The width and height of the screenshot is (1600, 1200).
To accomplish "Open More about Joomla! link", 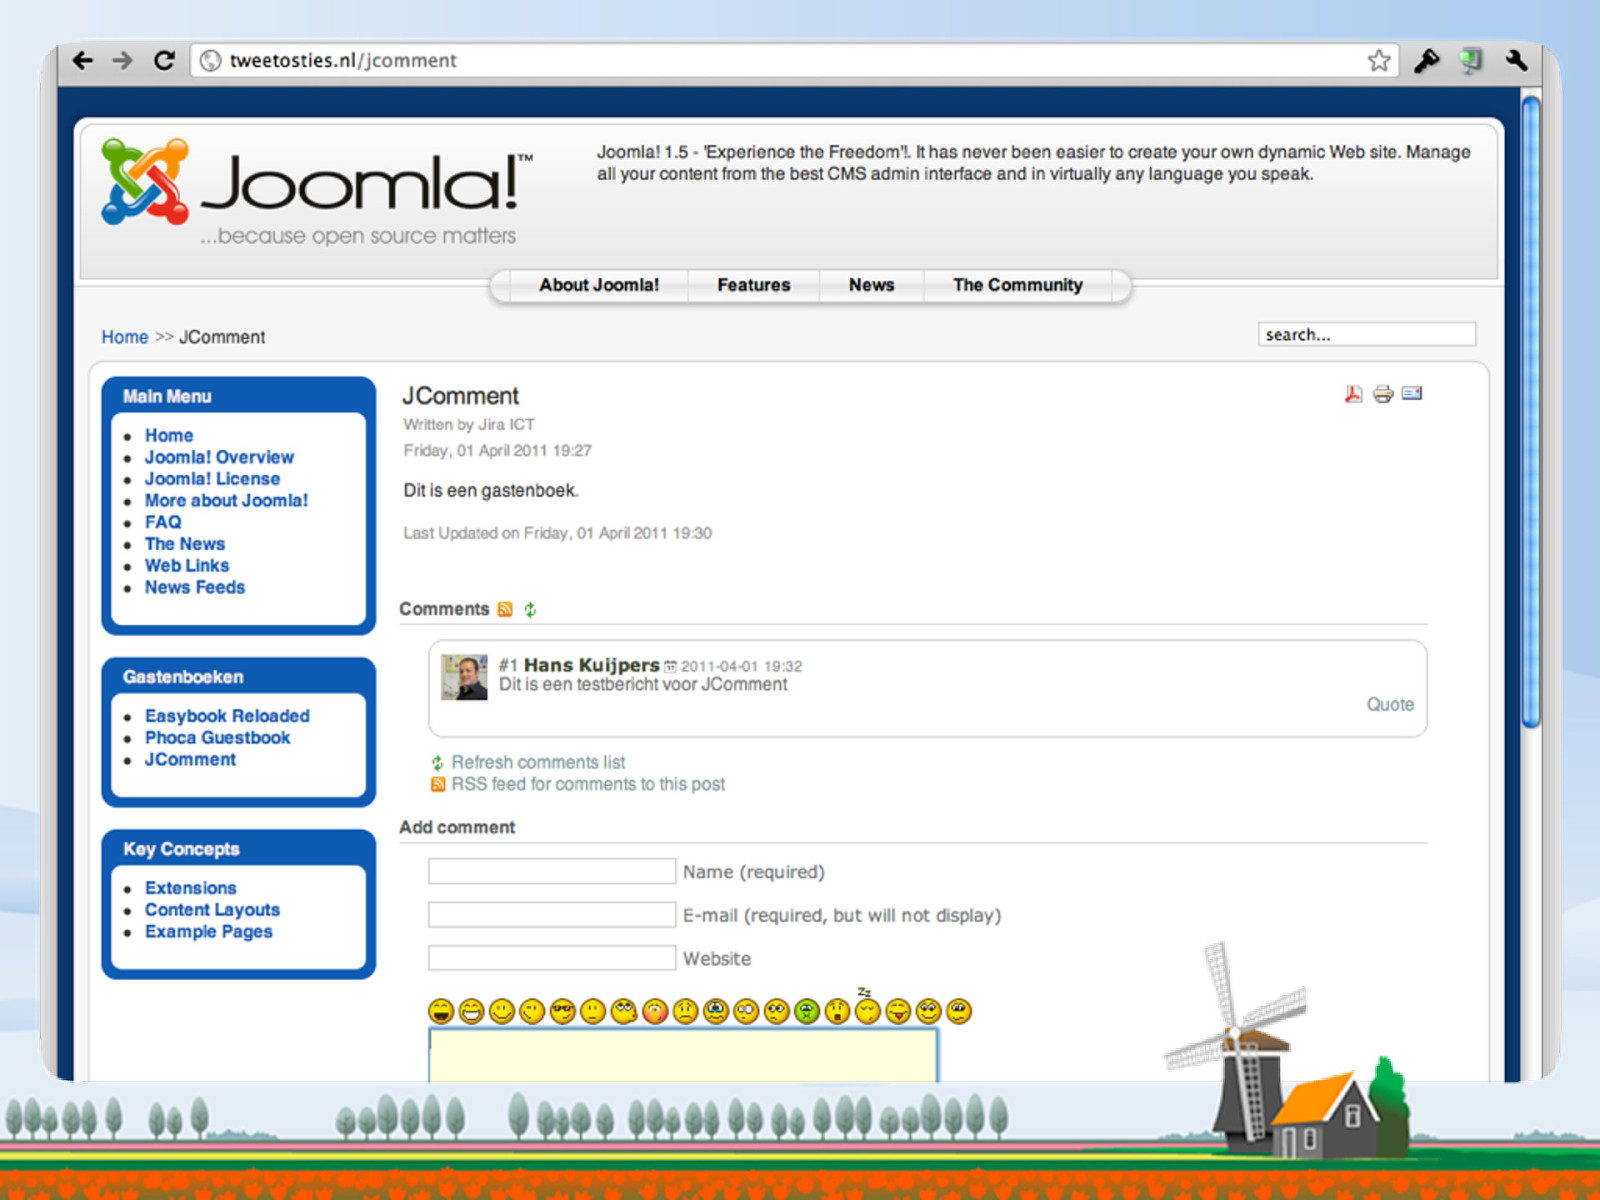I will (x=226, y=500).
